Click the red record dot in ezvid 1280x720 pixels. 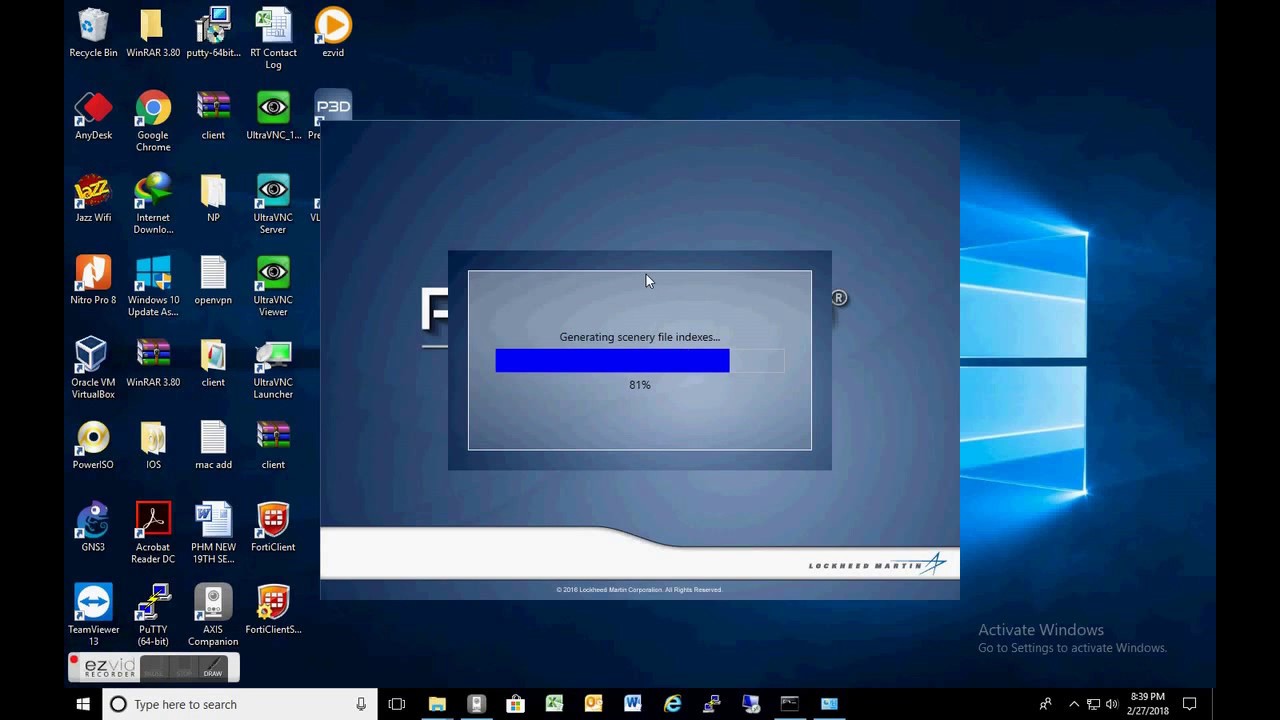(x=74, y=660)
